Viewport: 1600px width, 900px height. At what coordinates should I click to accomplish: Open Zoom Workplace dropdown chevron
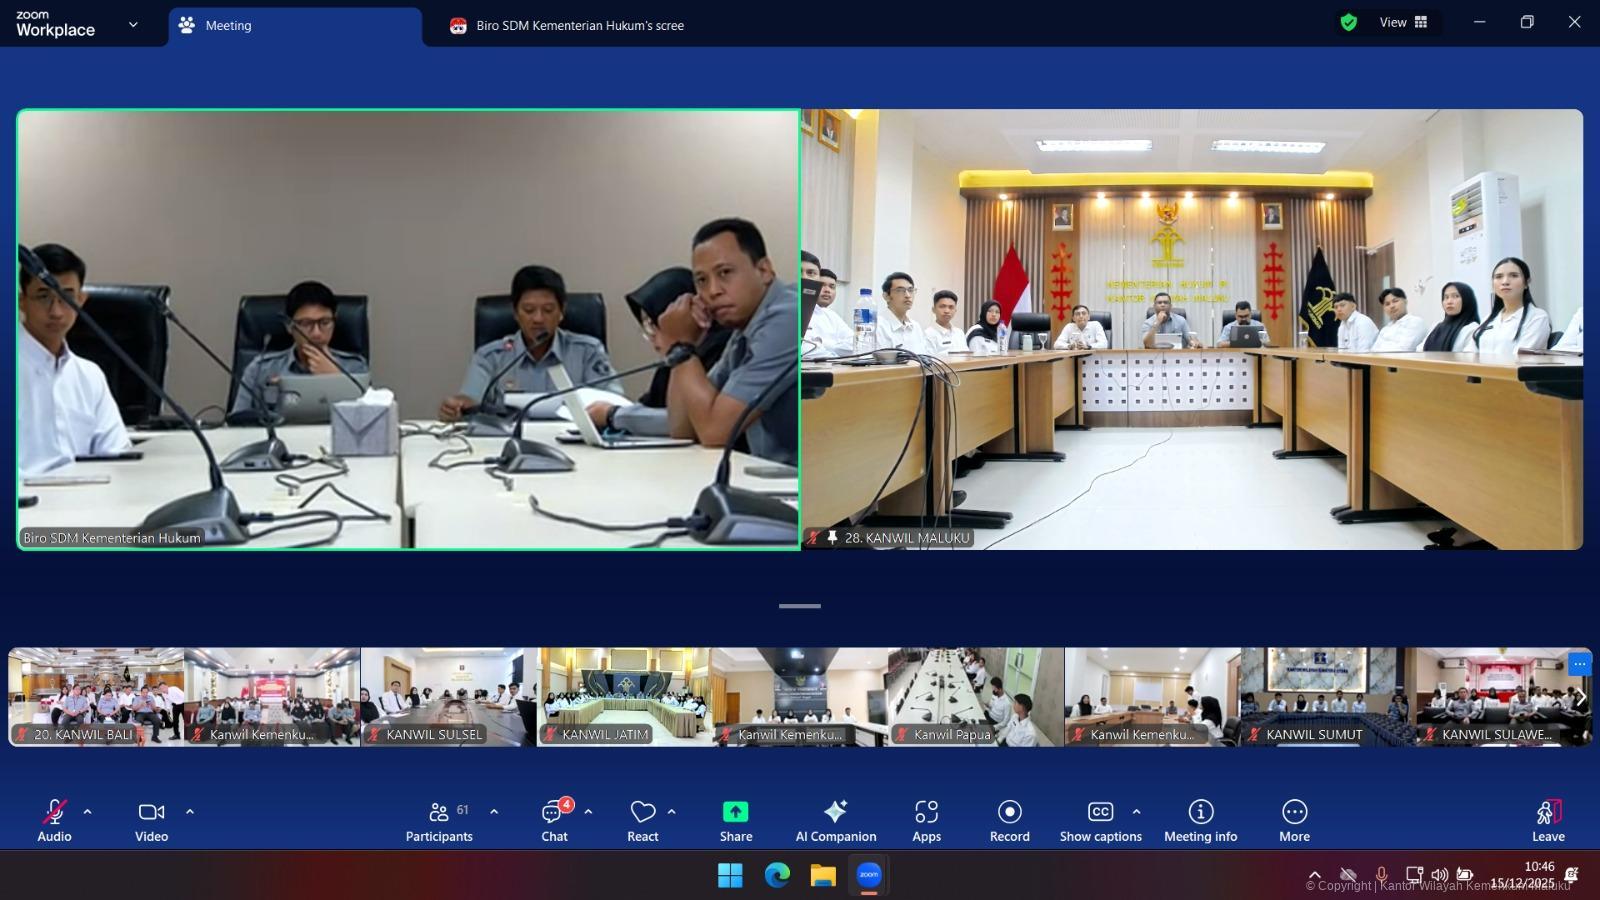[133, 25]
